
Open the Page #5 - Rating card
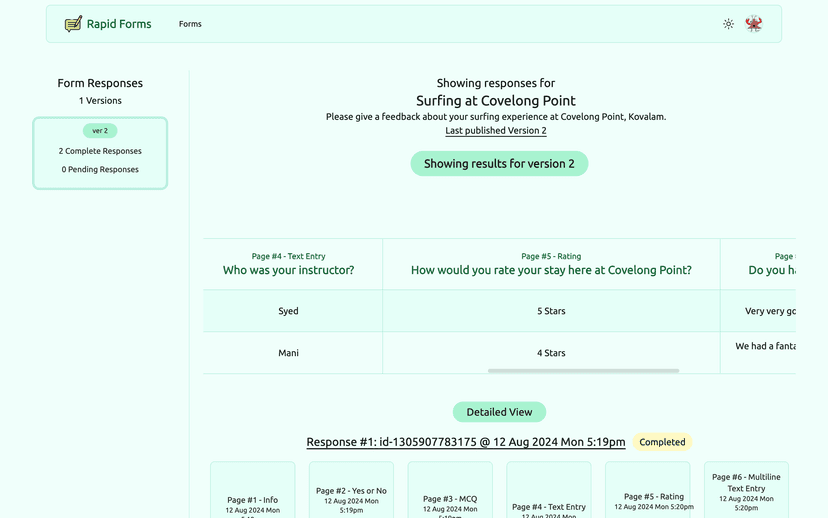coord(647,495)
